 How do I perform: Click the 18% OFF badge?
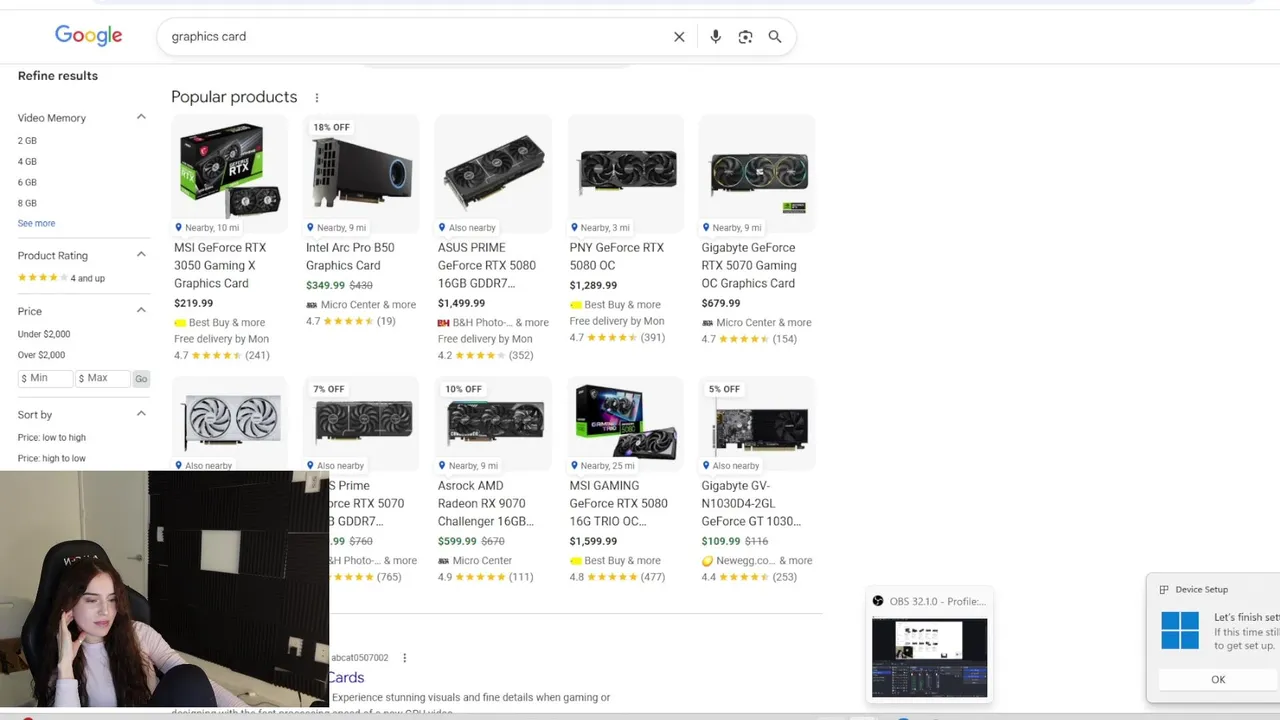pos(331,128)
